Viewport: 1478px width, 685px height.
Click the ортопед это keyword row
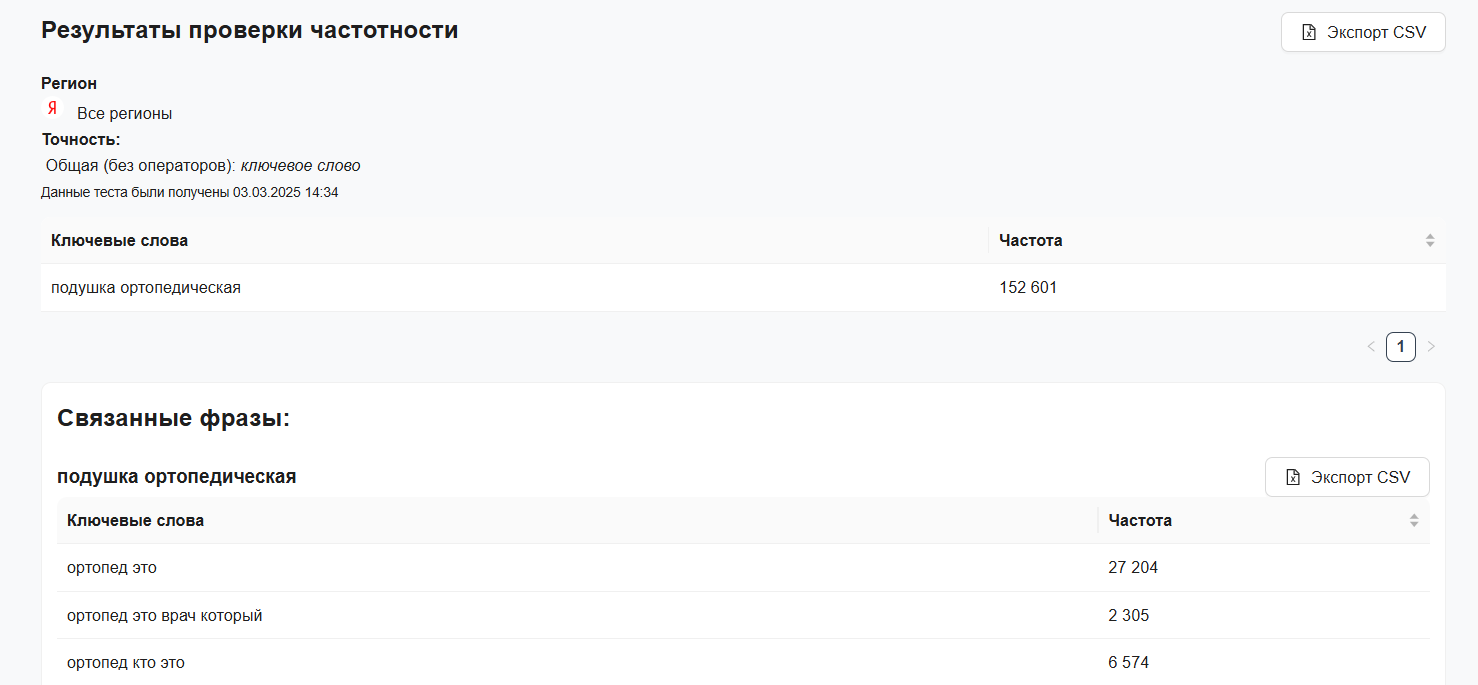(x=112, y=568)
